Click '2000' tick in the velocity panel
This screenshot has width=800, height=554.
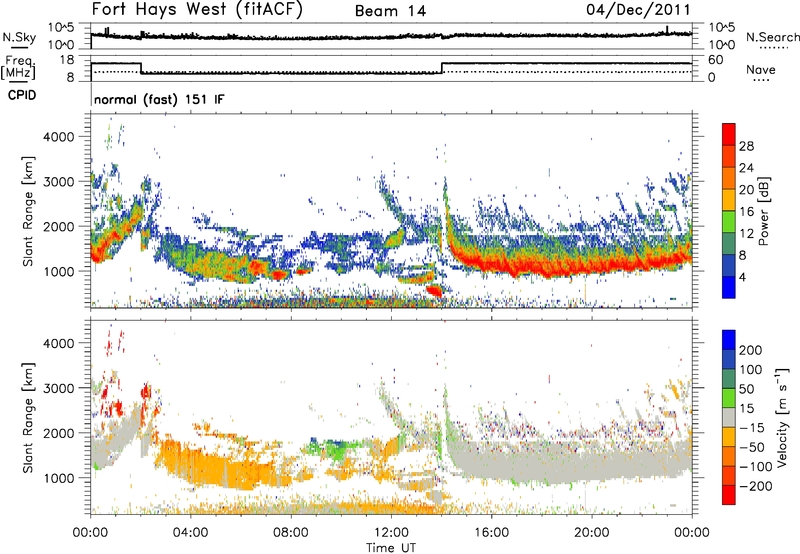[x=58, y=433]
